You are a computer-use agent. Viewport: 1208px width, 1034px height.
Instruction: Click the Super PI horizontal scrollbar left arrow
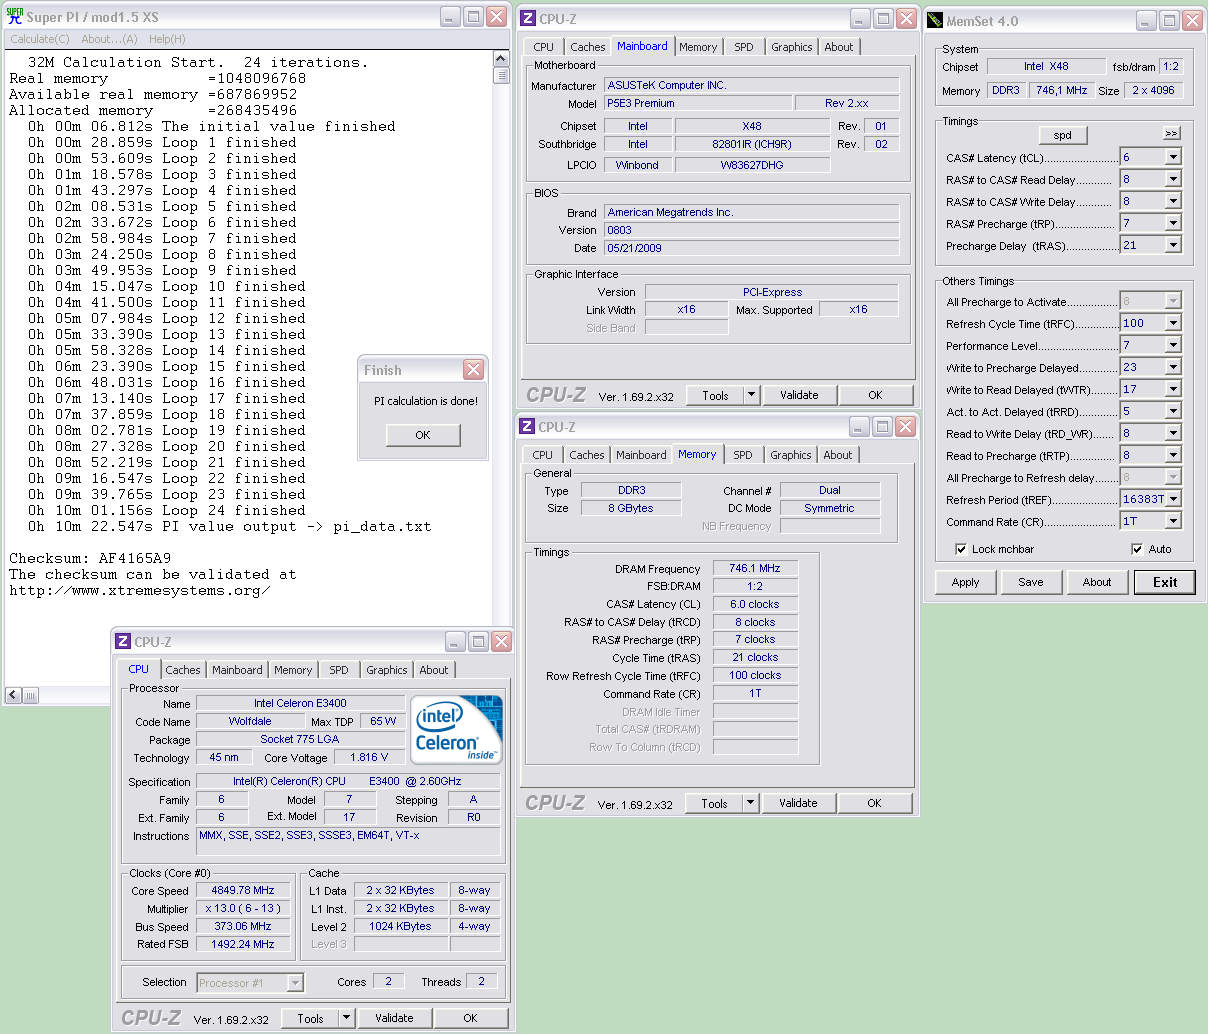13,695
